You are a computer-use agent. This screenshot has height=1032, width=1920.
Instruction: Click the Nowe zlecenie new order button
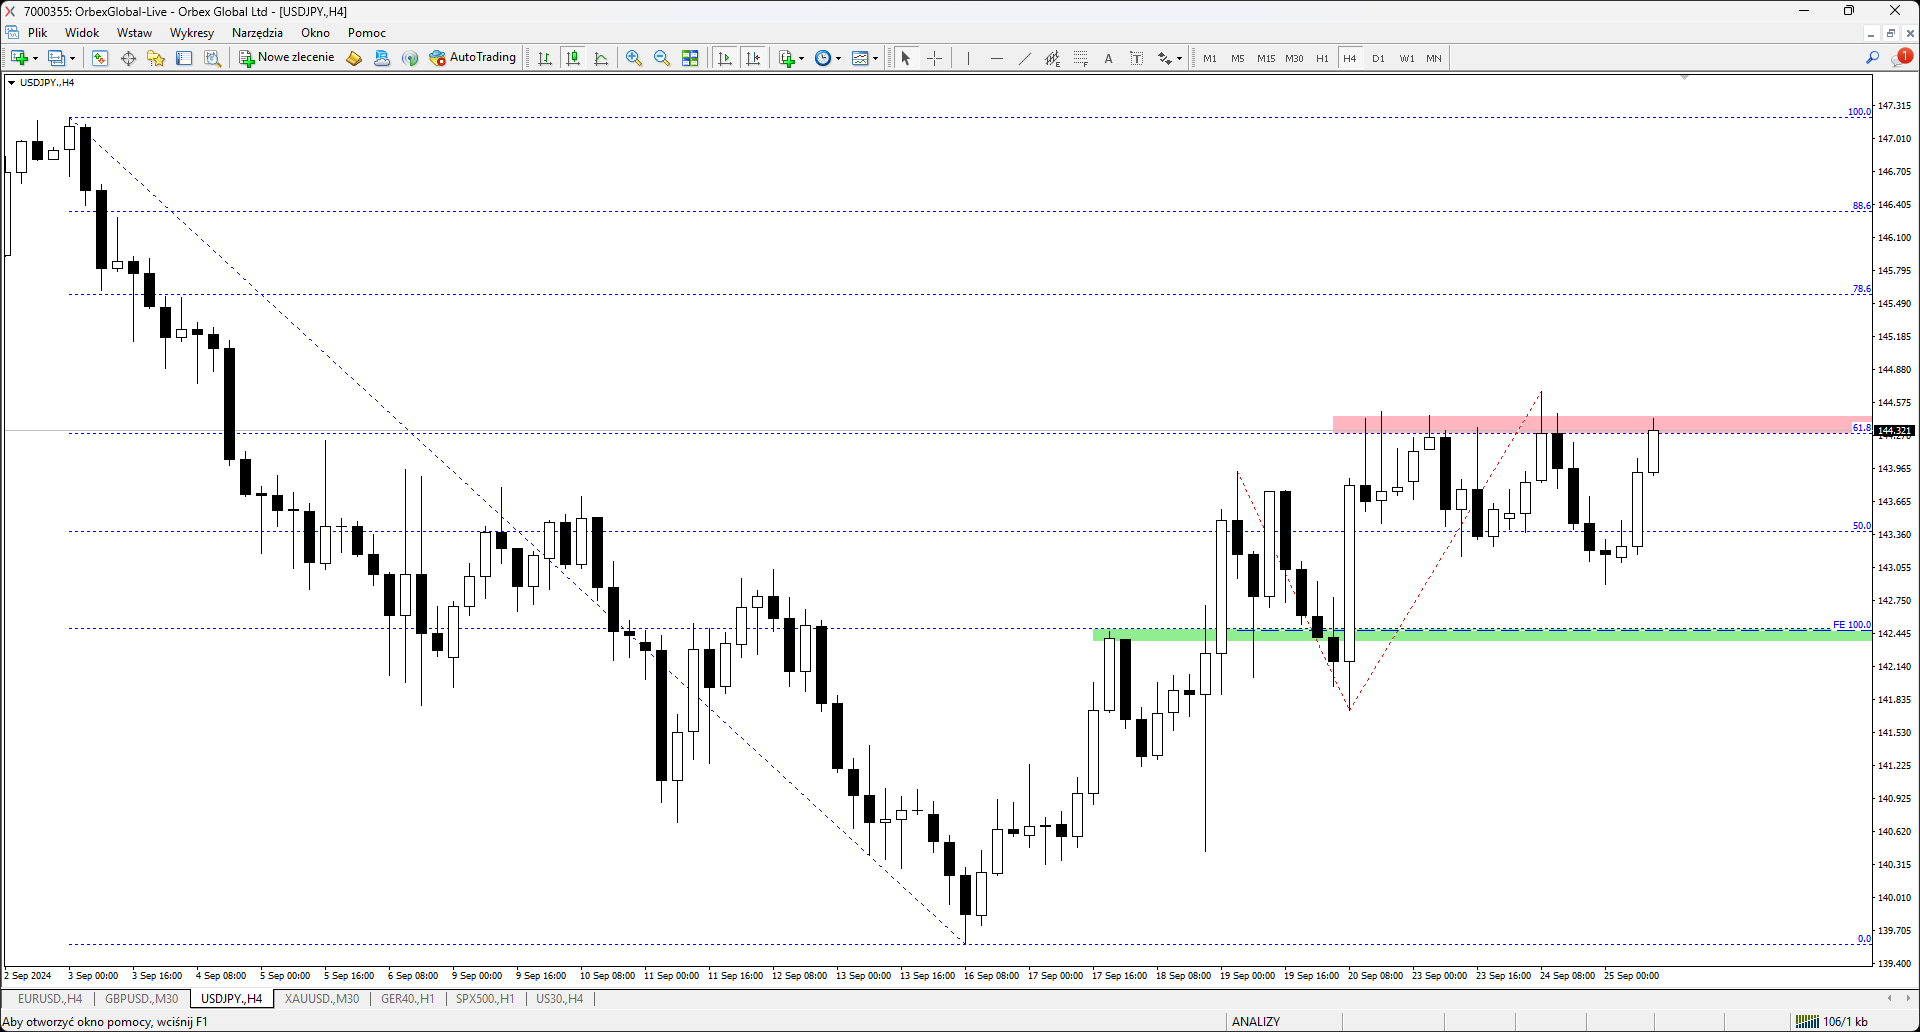tap(287, 58)
